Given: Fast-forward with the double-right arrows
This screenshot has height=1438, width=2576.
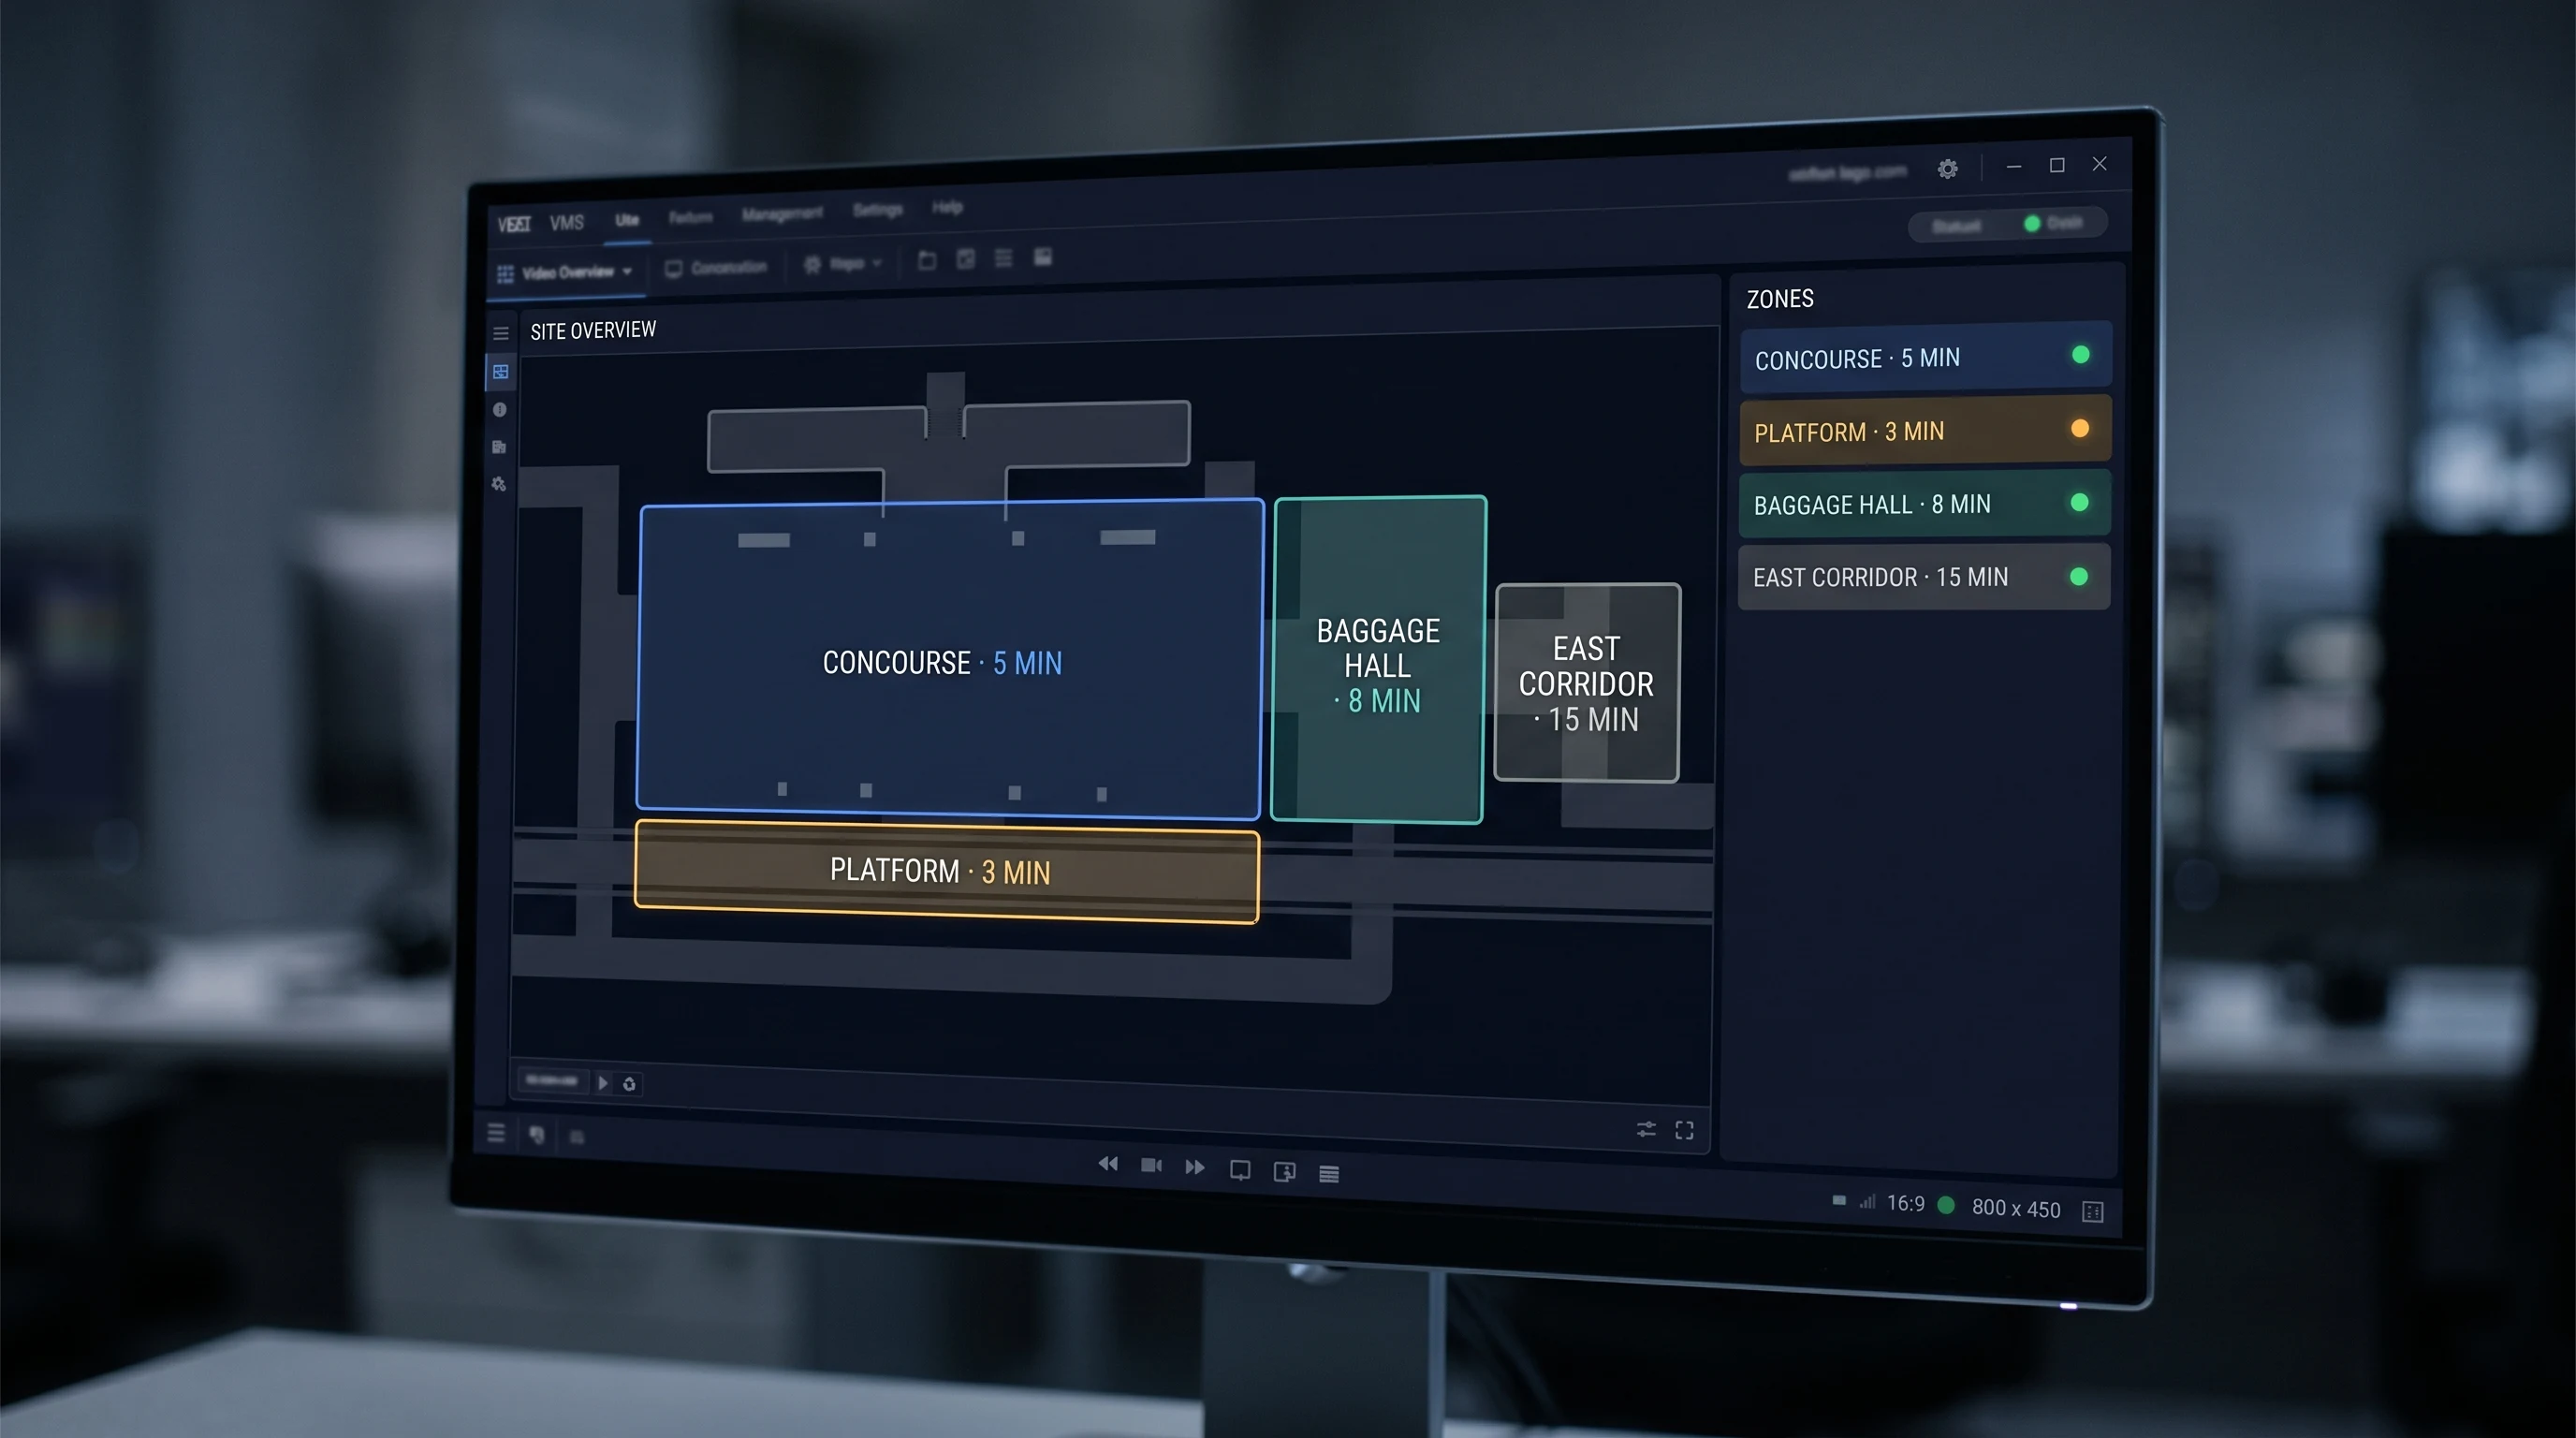Looking at the screenshot, I should pyautogui.click(x=1195, y=1167).
